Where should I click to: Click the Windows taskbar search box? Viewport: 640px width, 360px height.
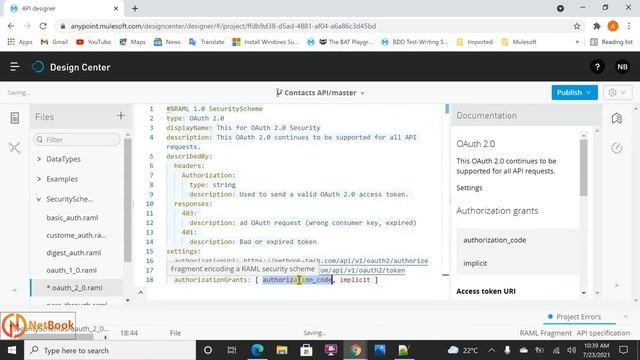tap(110, 350)
